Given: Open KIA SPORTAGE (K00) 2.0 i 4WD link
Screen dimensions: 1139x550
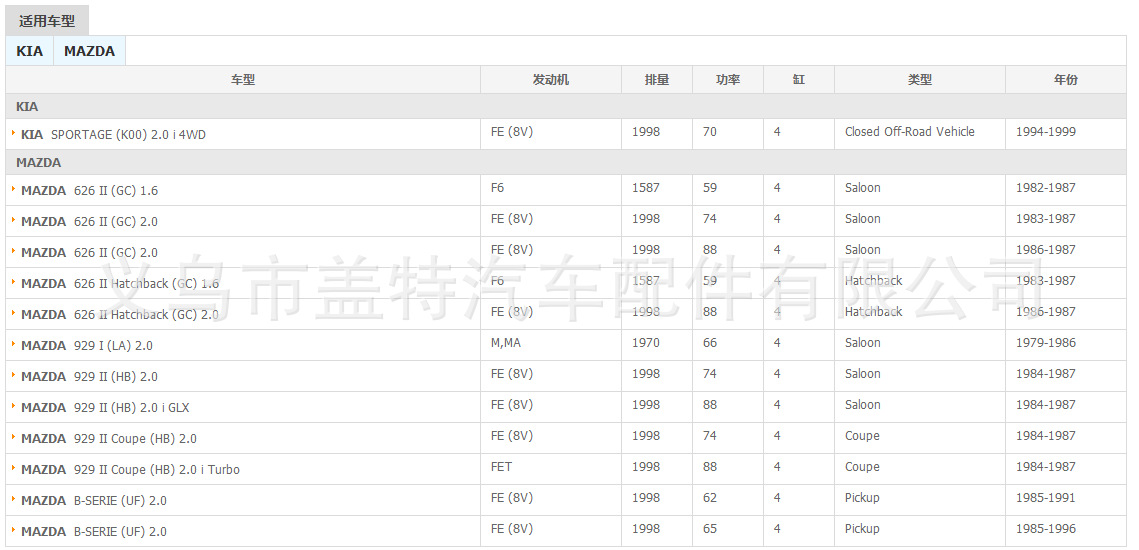Looking at the screenshot, I should point(113,134).
